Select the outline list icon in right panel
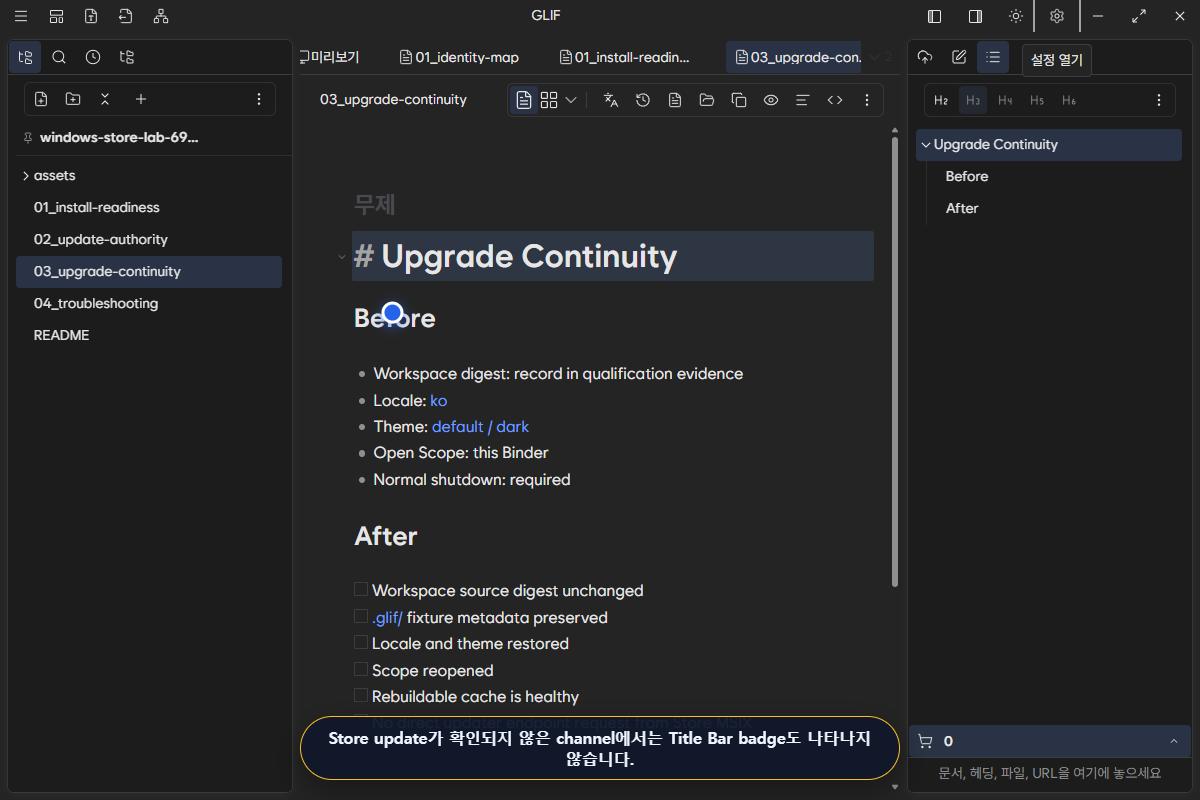The height and width of the screenshot is (800, 1200). click(993, 57)
